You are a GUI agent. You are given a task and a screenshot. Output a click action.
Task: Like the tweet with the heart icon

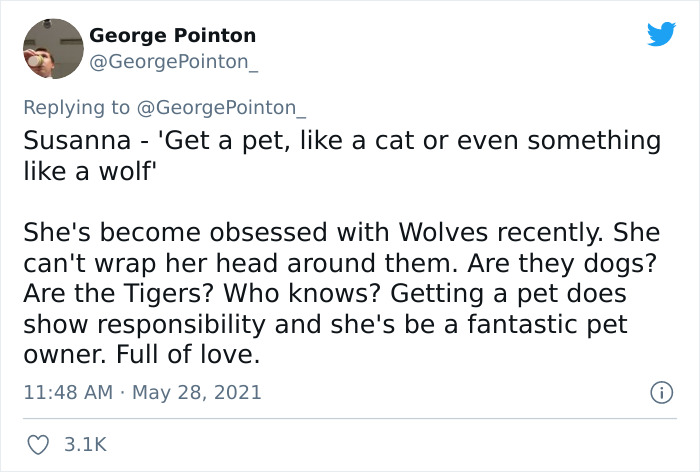pyautogui.click(x=39, y=443)
